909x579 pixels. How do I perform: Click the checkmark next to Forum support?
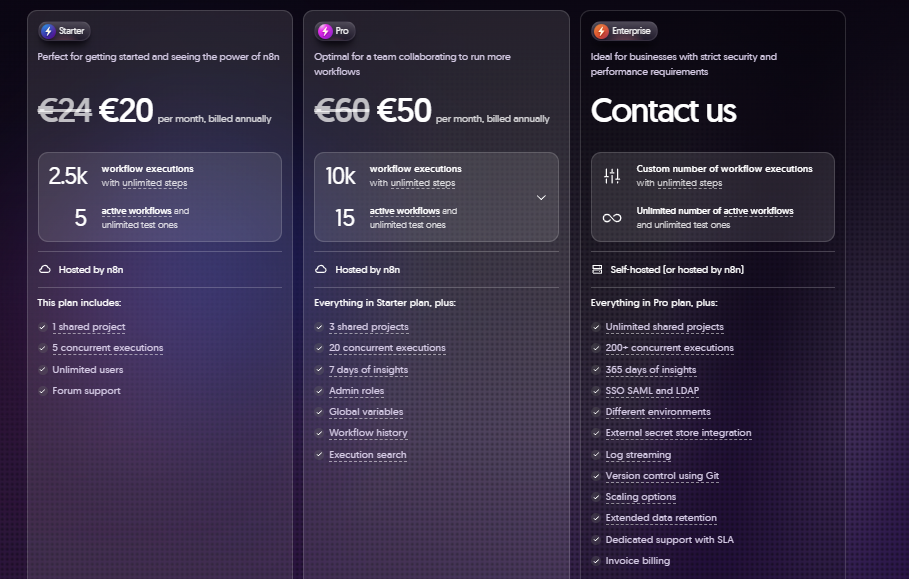[42, 391]
